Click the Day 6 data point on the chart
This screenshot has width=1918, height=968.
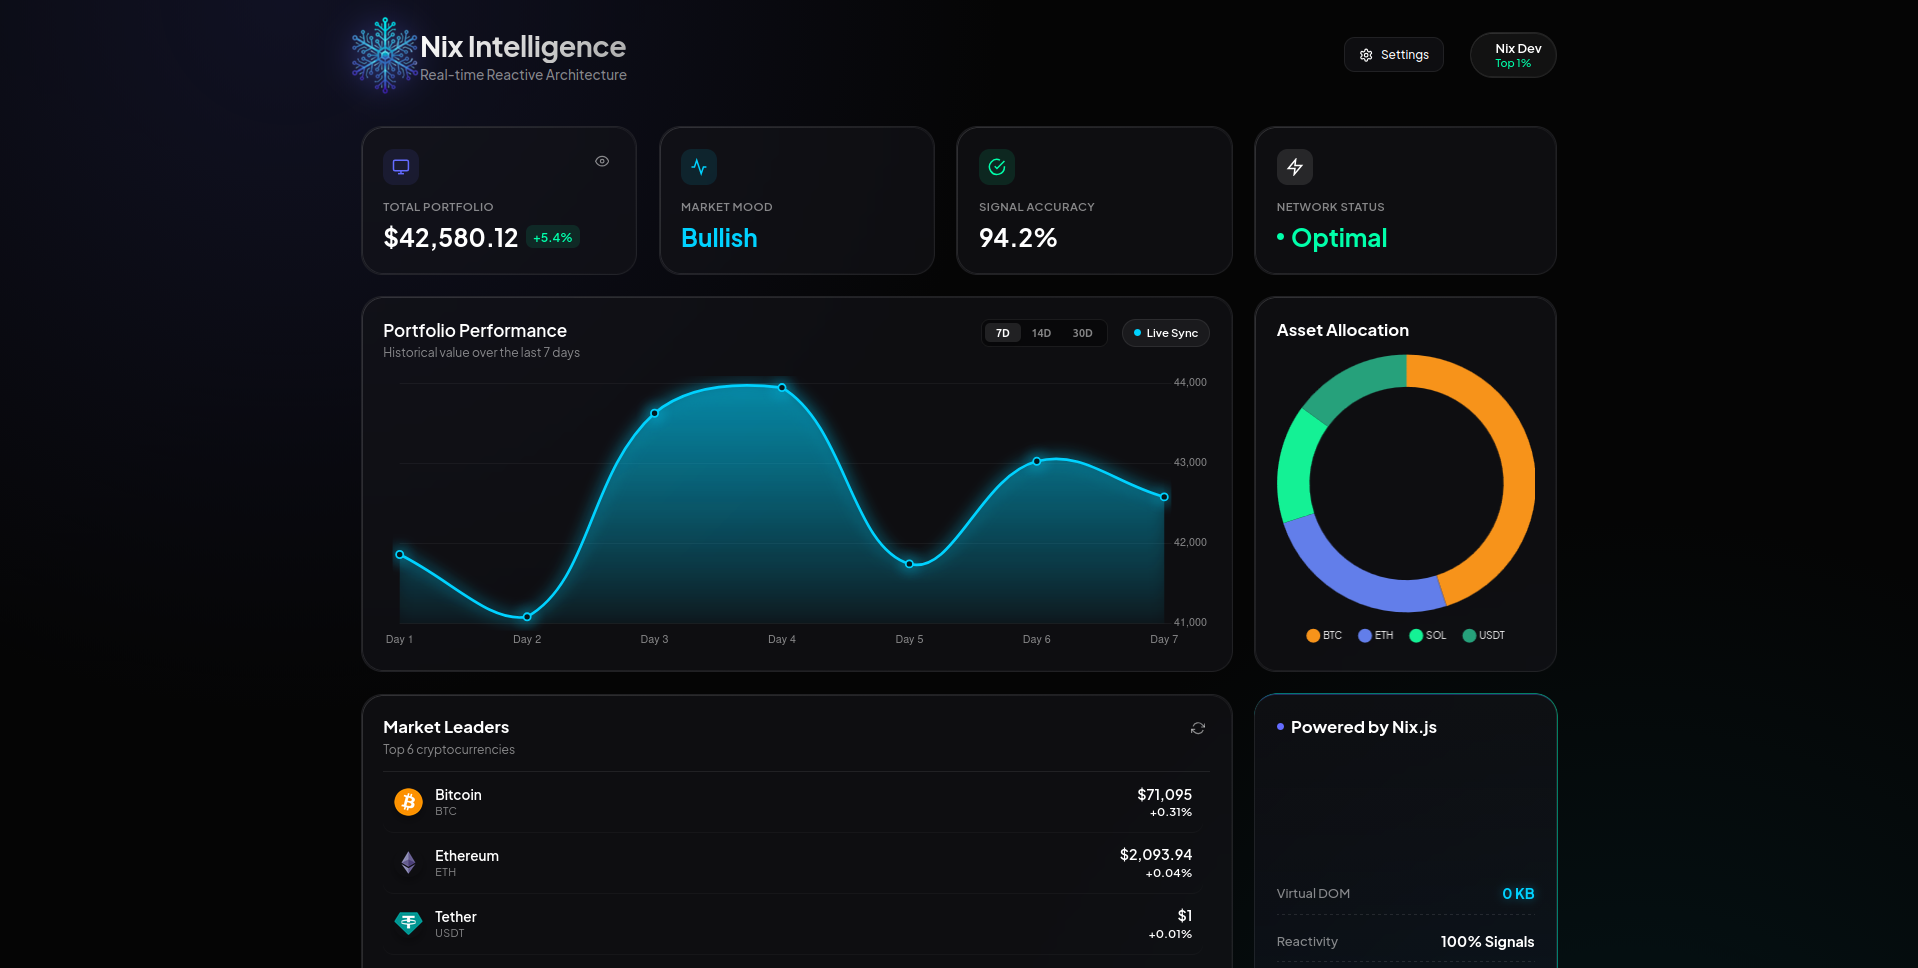point(1037,461)
